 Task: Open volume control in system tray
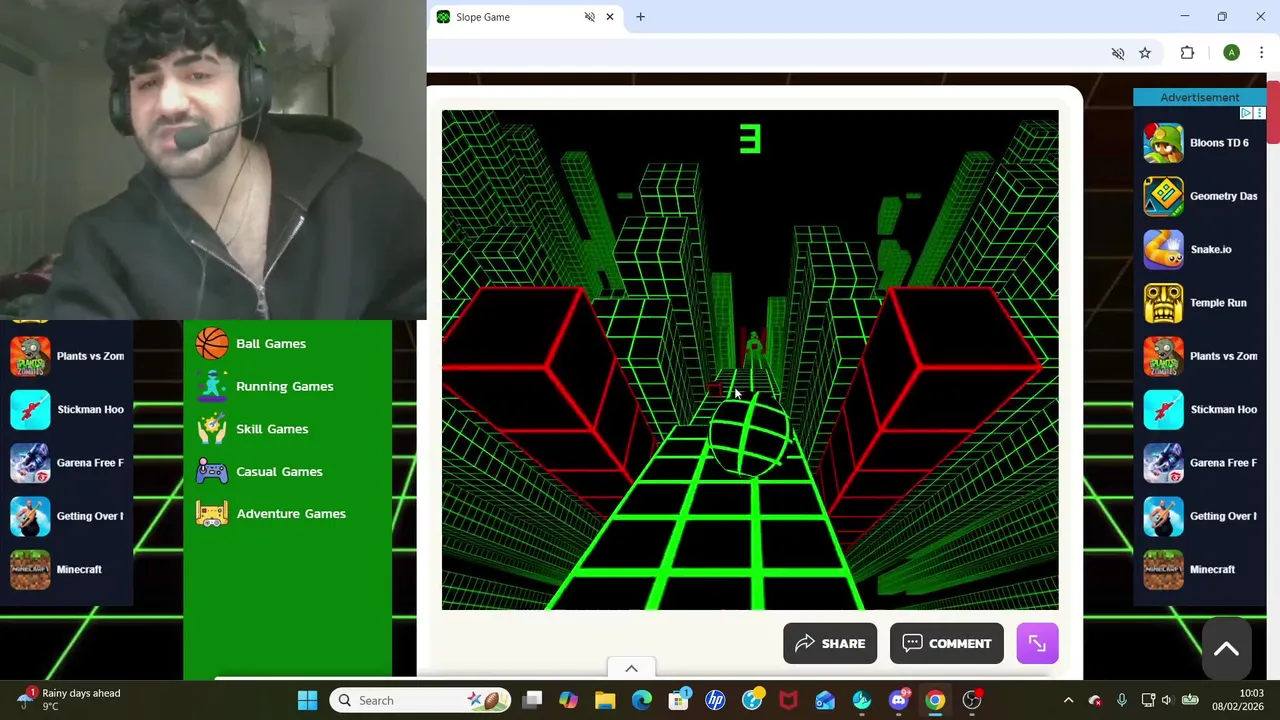pos(1168,700)
